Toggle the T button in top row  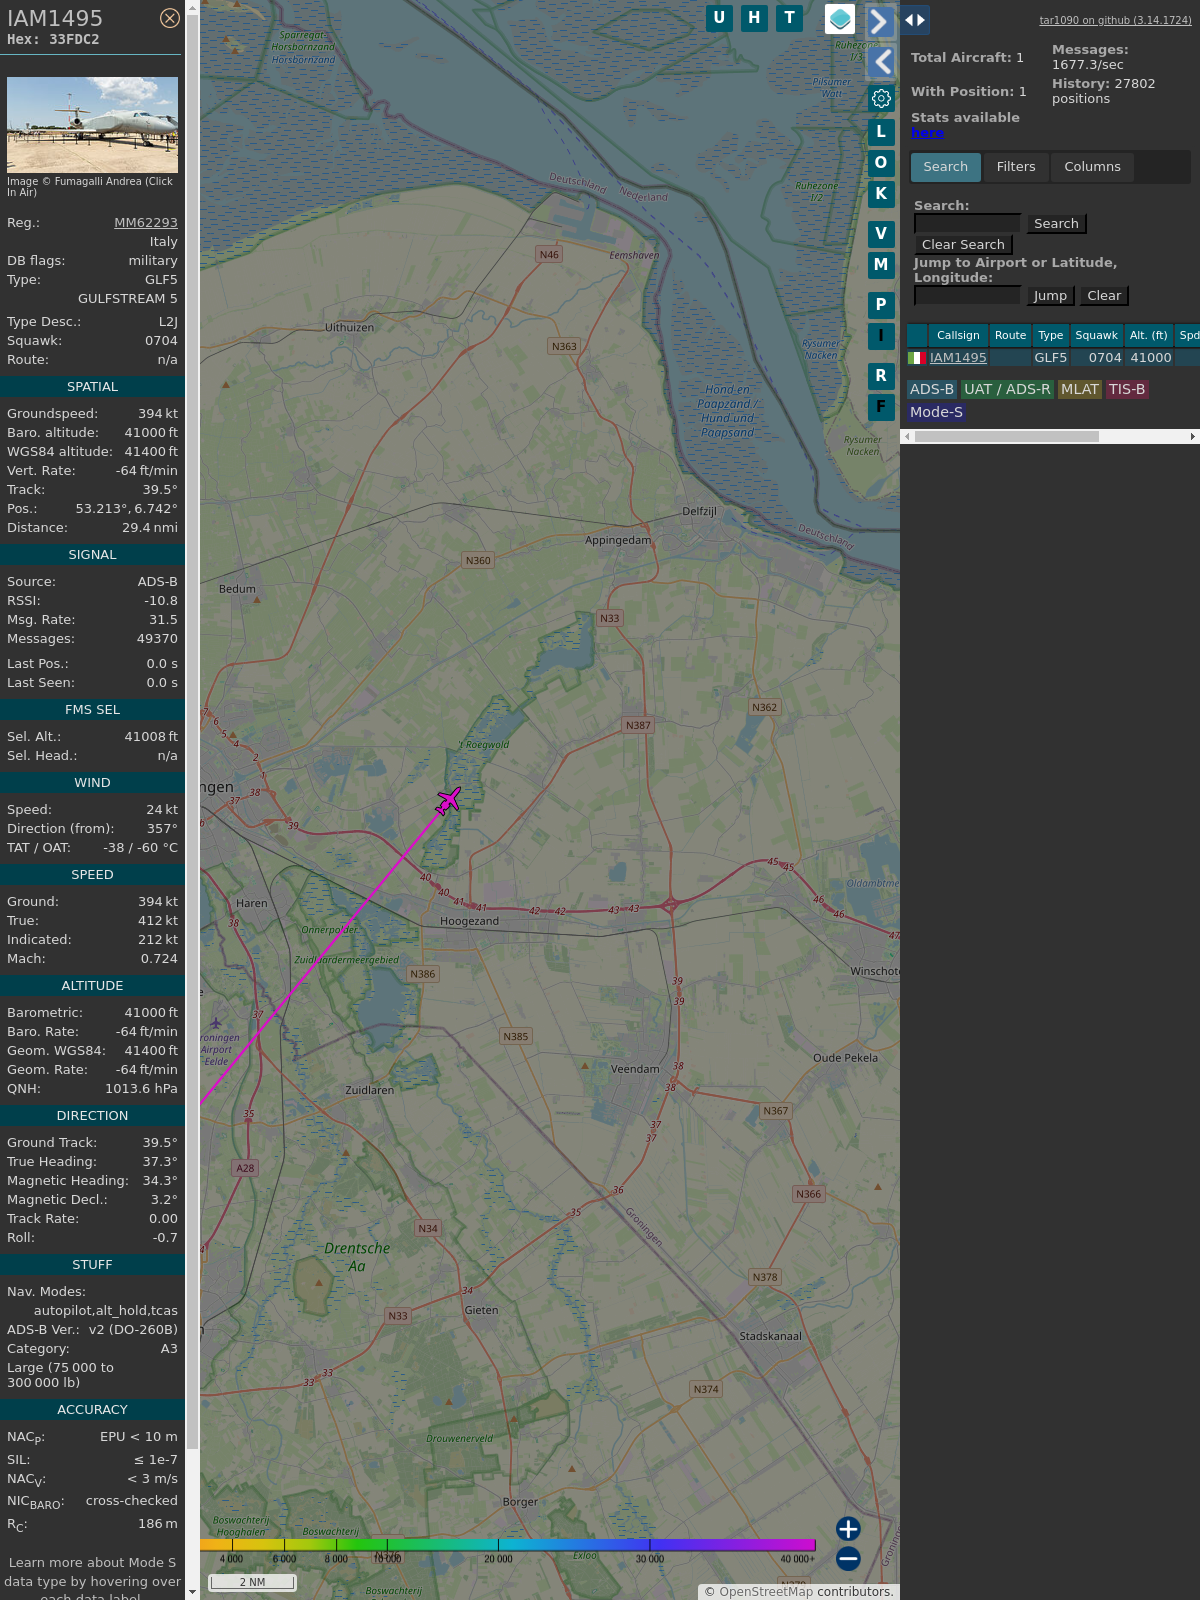[x=789, y=18]
